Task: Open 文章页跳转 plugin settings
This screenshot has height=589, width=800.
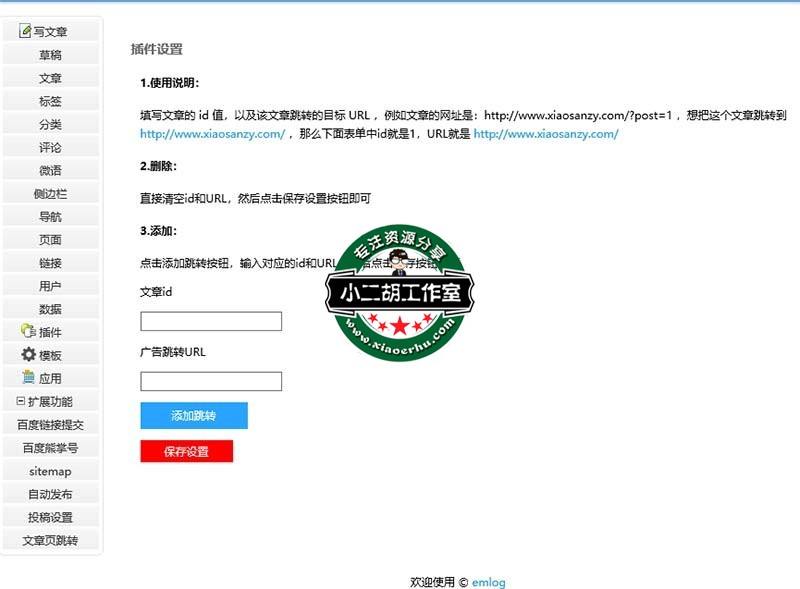Action: [50, 540]
